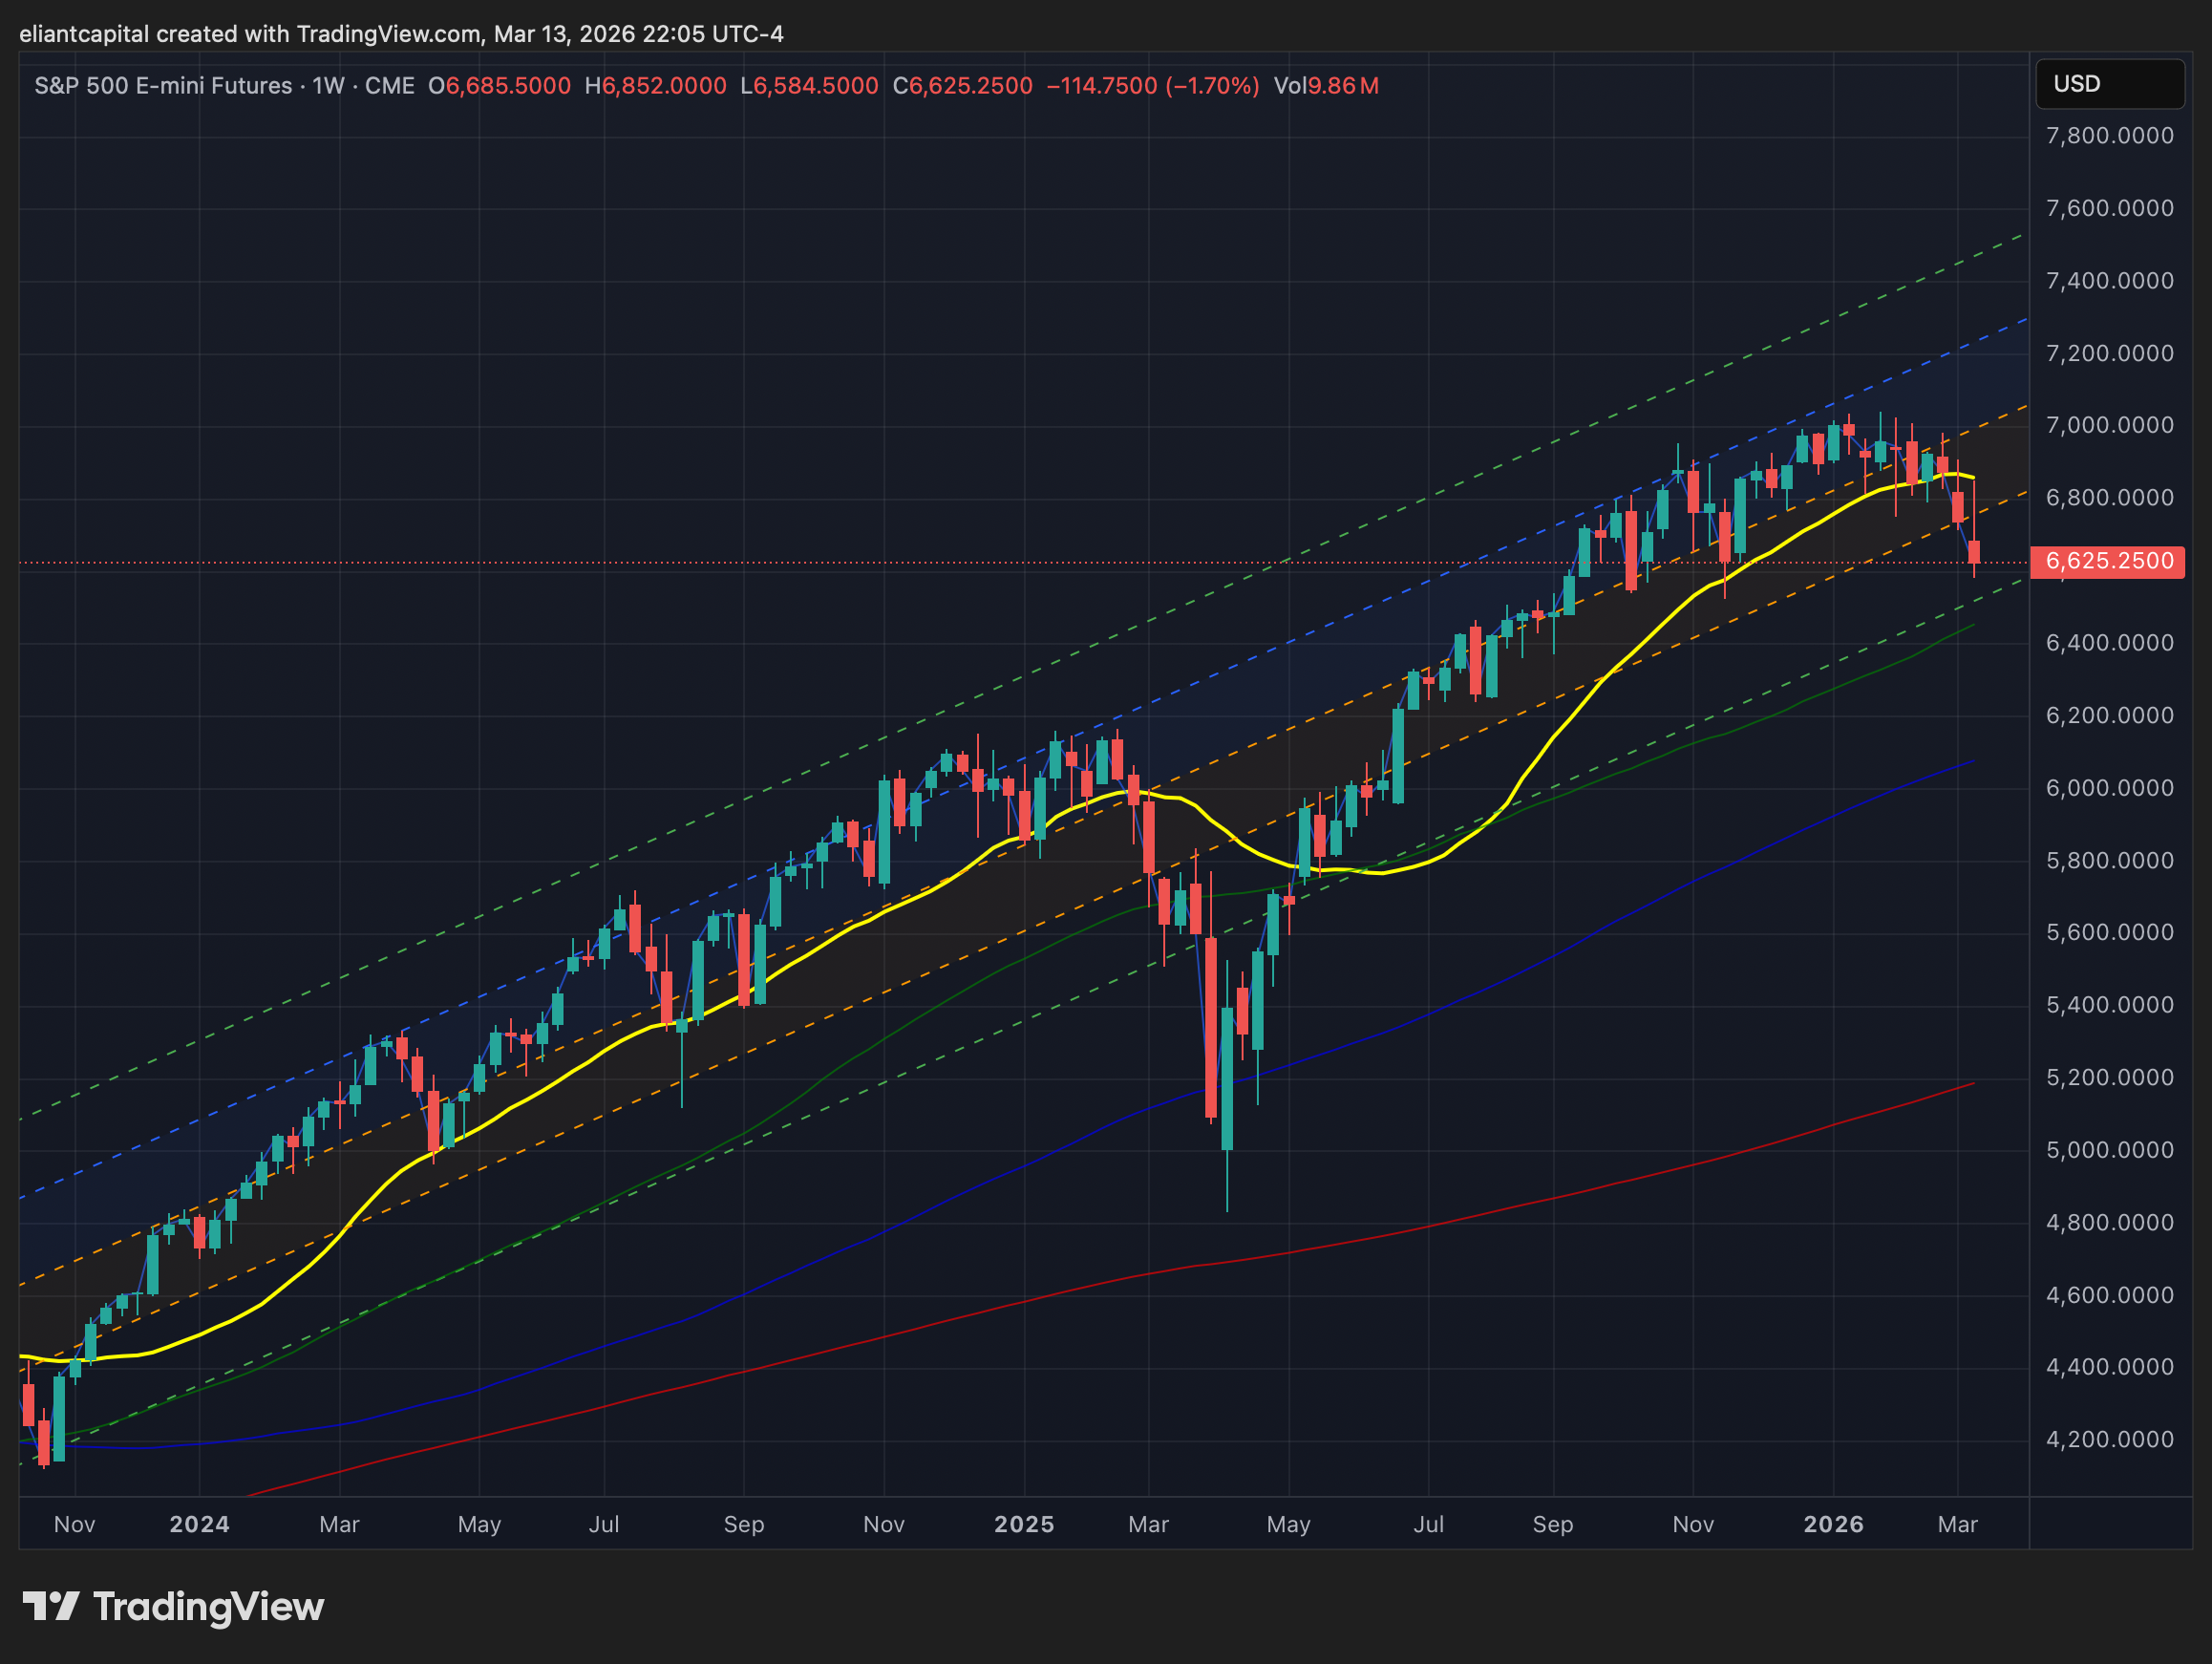The height and width of the screenshot is (1664, 2212).
Task: Click the 4,200.0000 price axis label
Action: pyautogui.click(x=2109, y=1439)
